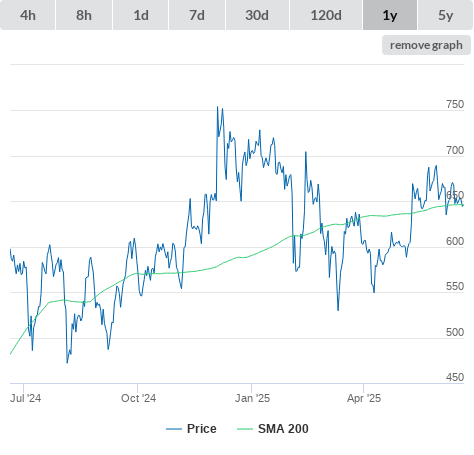Open the 30d range tab
The width and height of the screenshot is (474, 455).
click(x=257, y=15)
